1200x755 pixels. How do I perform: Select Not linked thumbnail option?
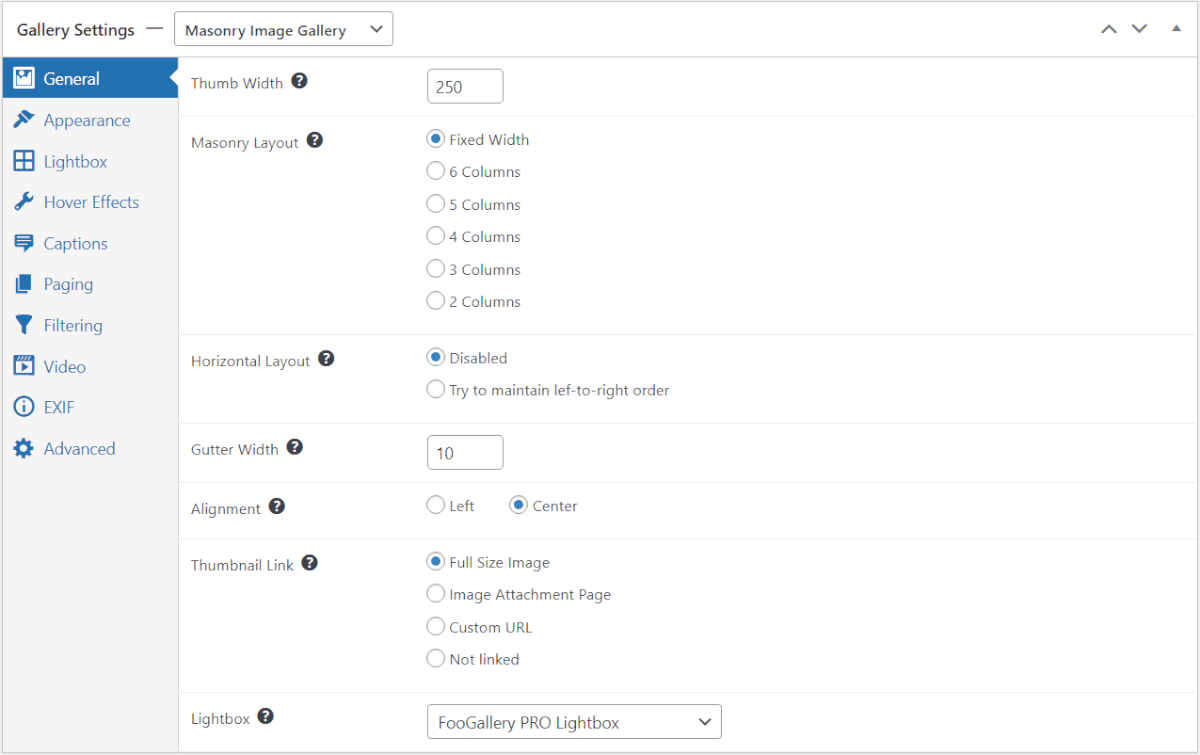(x=435, y=658)
